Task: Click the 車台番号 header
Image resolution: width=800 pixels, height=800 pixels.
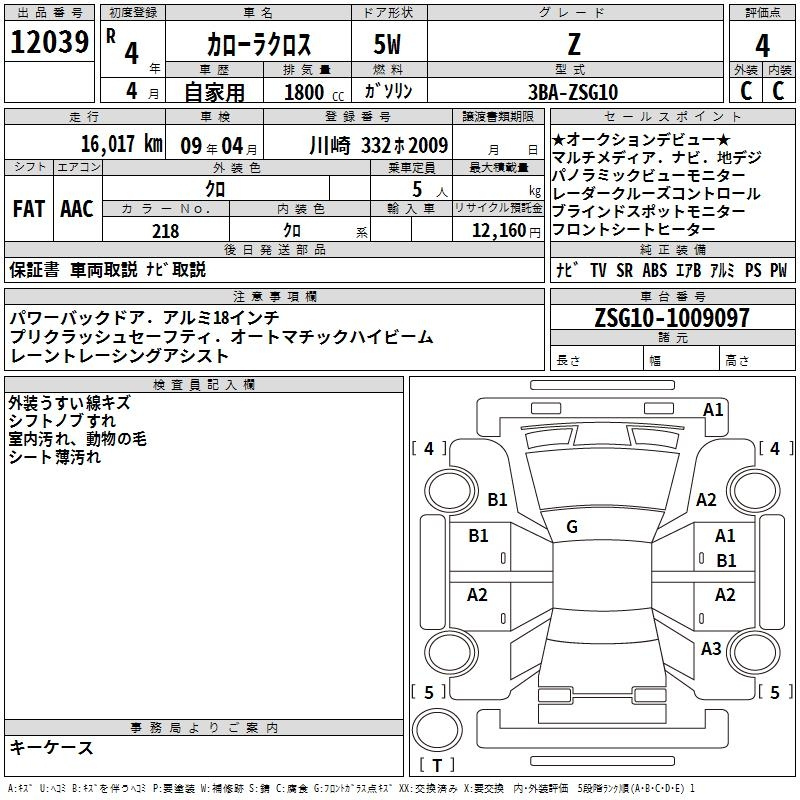Action: tap(672, 296)
